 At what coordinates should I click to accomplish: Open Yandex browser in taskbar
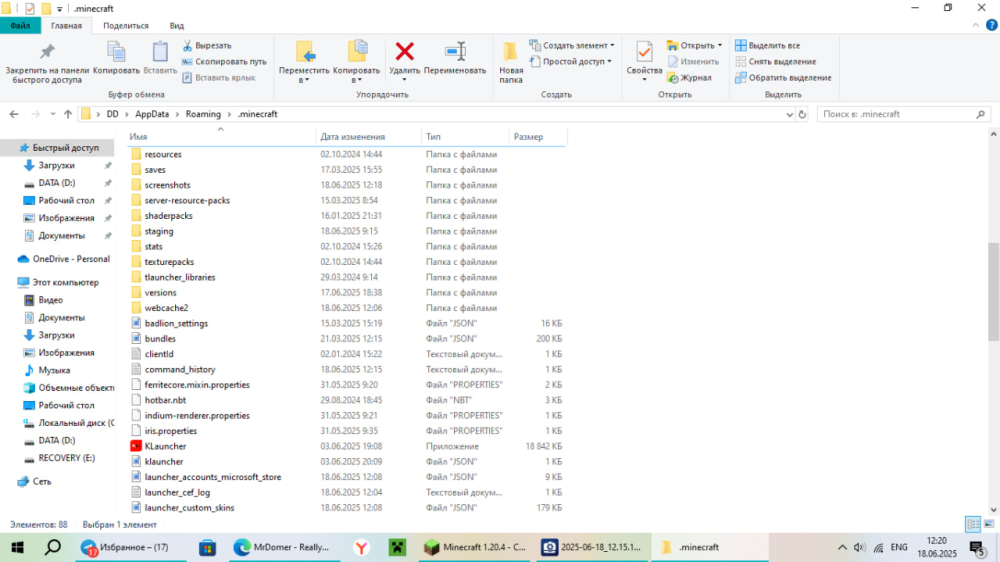click(362, 547)
